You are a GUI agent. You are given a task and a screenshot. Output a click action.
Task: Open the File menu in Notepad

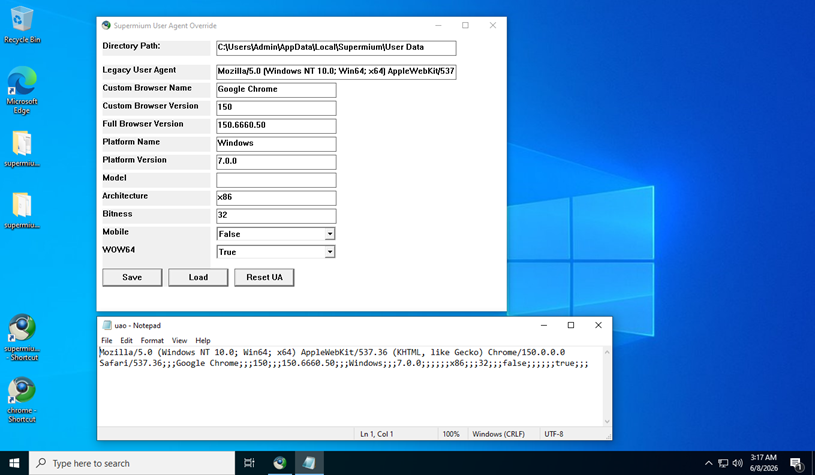(107, 340)
